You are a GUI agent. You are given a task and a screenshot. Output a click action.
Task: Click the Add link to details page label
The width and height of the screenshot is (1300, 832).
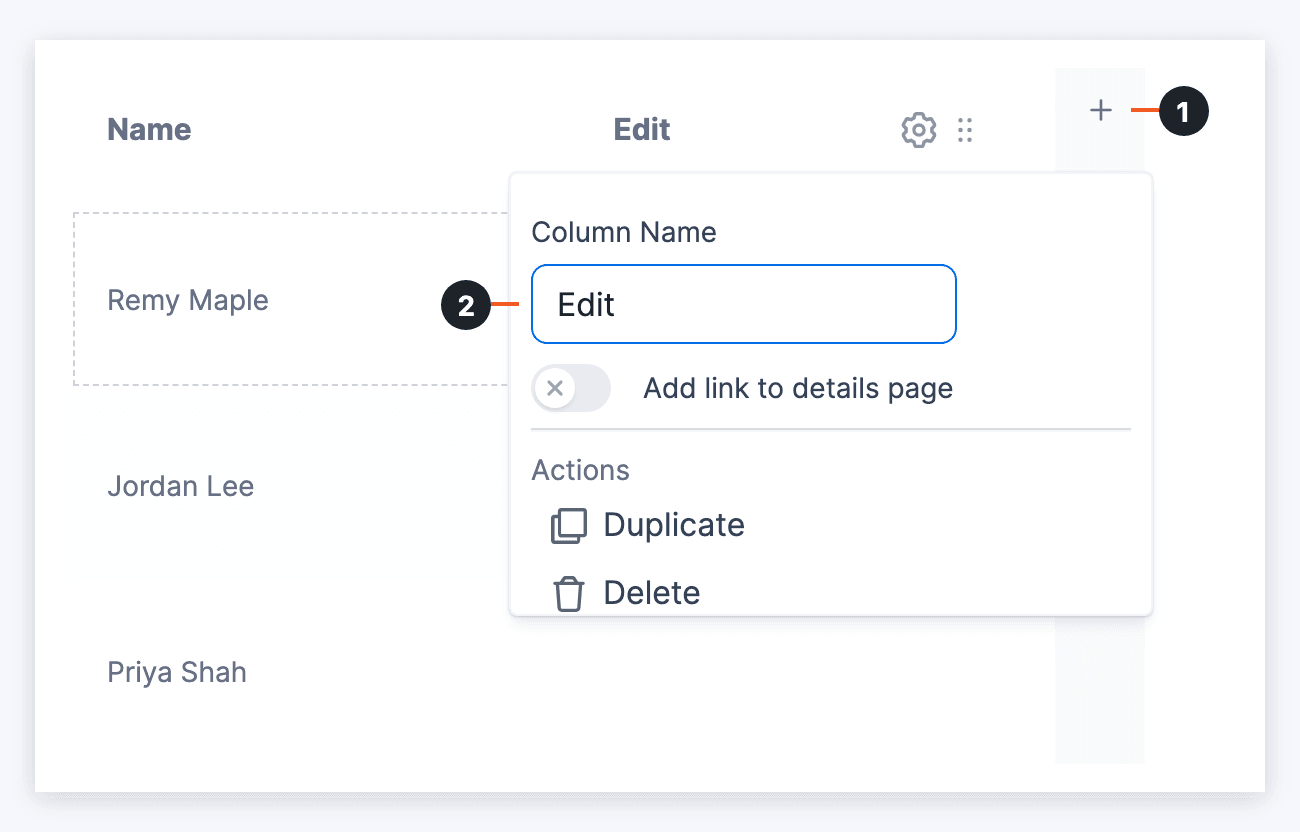[798, 389]
